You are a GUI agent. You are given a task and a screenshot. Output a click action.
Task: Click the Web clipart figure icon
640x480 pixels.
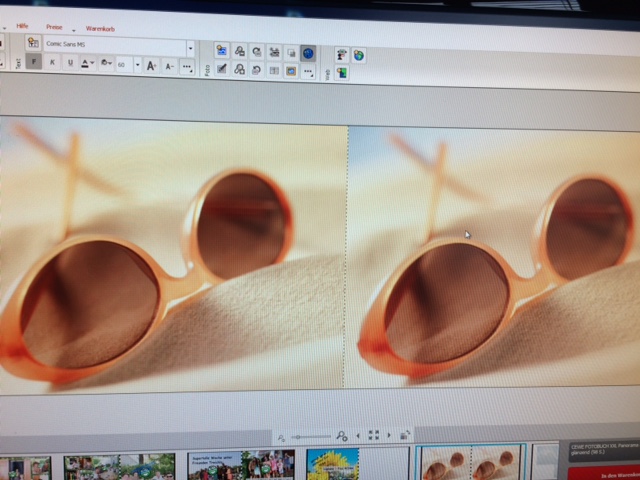click(x=342, y=55)
